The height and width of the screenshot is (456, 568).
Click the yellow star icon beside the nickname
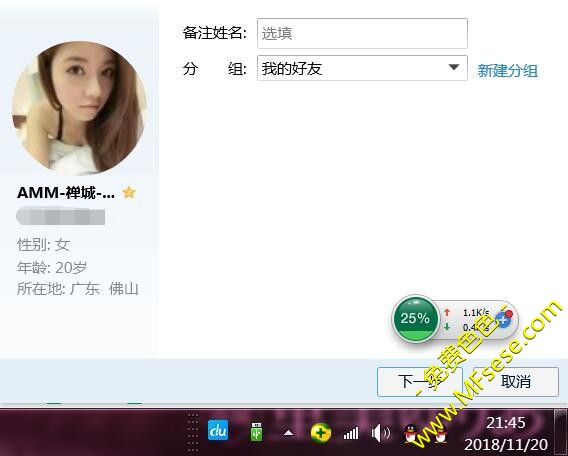[x=129, y=192]
